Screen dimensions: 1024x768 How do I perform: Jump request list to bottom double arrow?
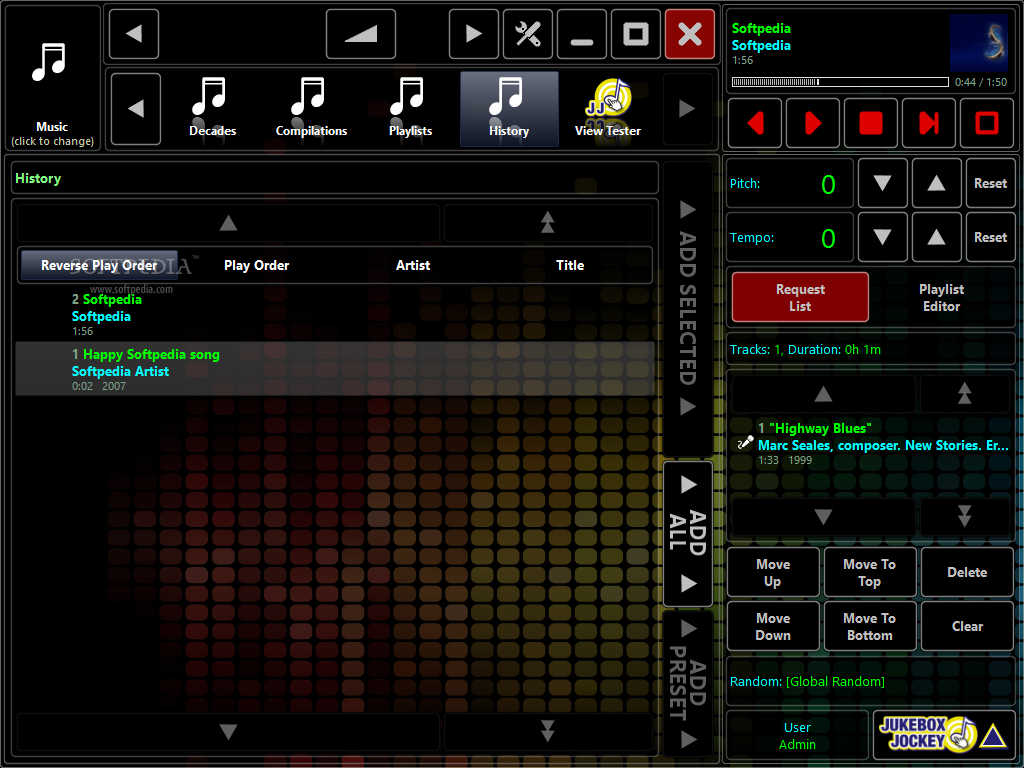(965, 517)
